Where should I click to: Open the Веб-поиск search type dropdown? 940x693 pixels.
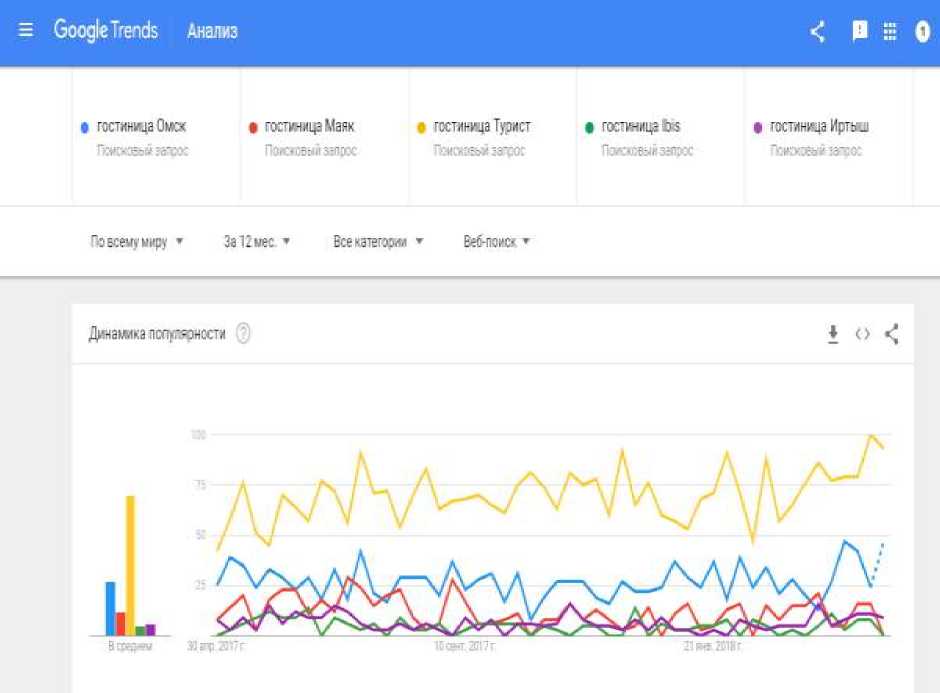tap(496, 242)
